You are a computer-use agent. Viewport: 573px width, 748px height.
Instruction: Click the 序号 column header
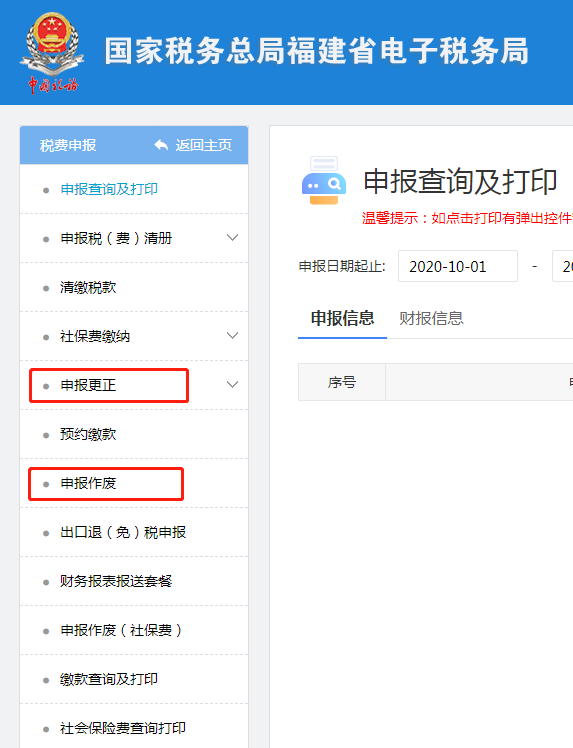point(342,382)
